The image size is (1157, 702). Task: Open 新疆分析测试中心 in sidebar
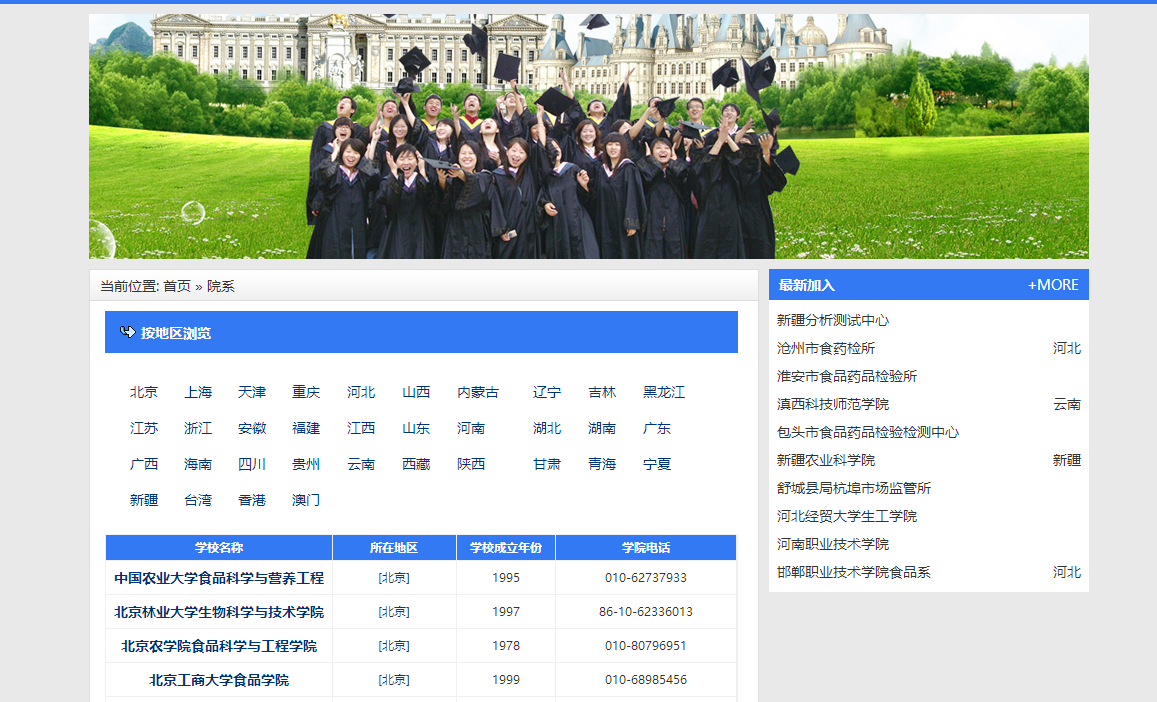833,320
